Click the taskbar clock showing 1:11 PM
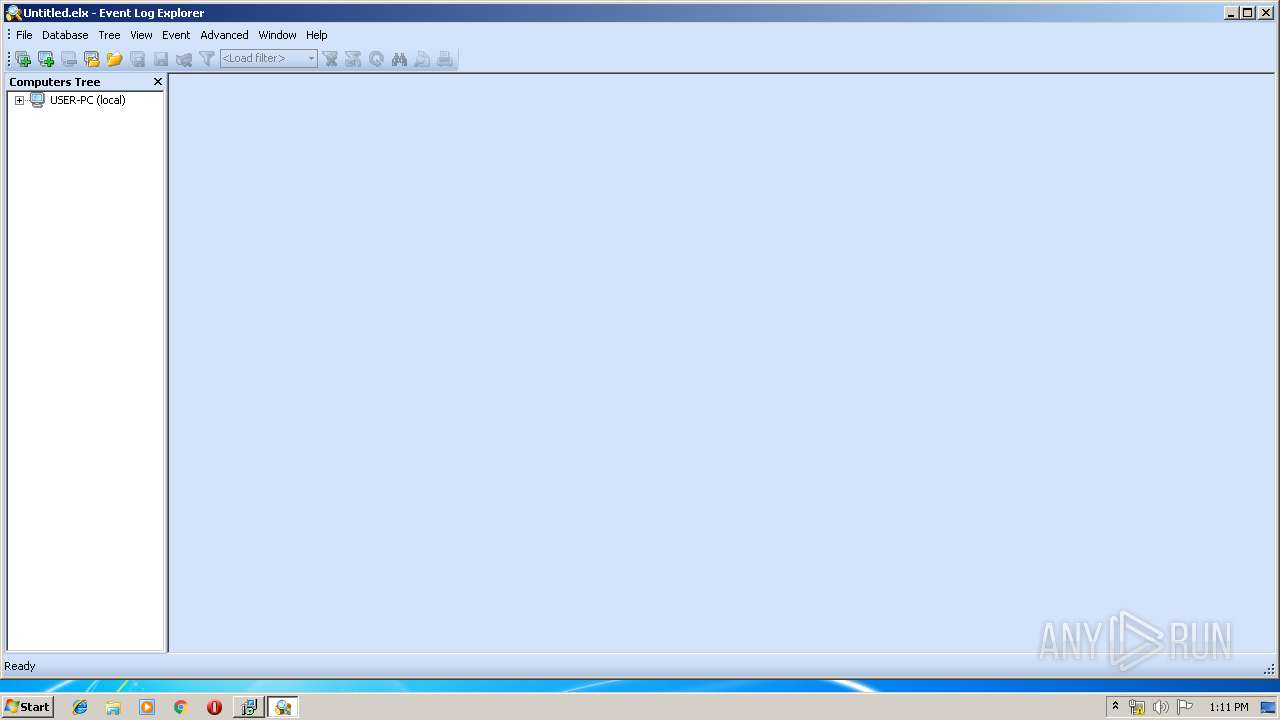1280x720 pixels. (x=1229, y=707)
